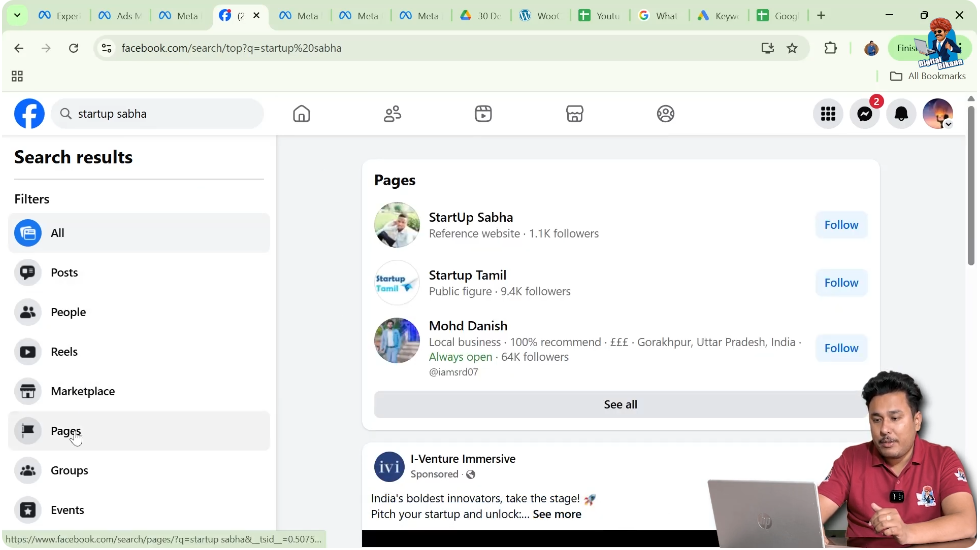Screen dimensions: 980x550
Task: Follow the Mohd Danish page
Action: pyautogui.click(x=841, y=348)
